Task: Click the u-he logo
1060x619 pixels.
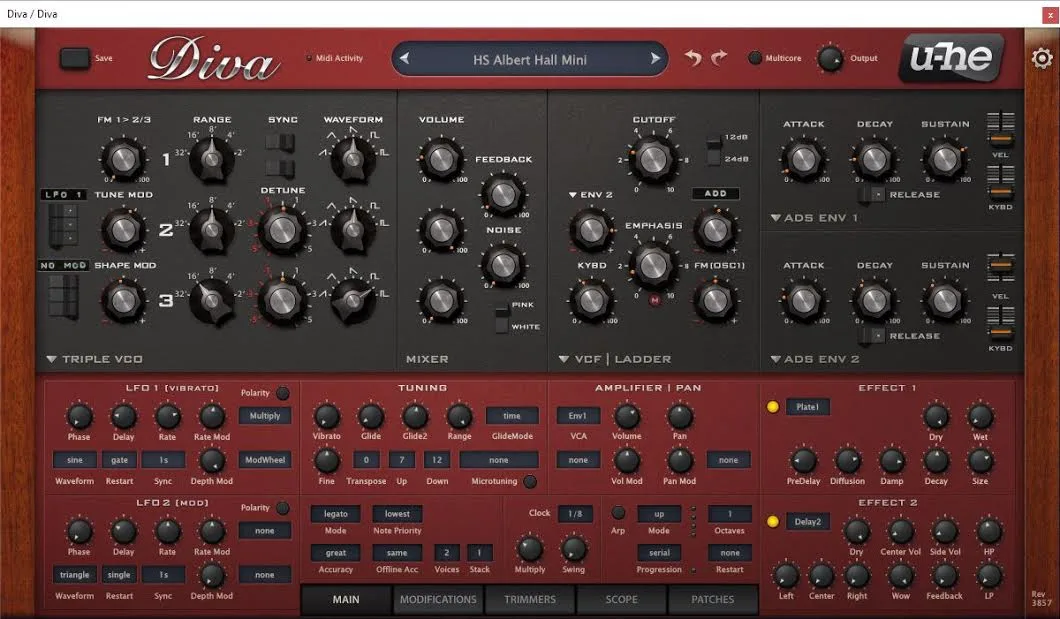Action: [951, 58]
